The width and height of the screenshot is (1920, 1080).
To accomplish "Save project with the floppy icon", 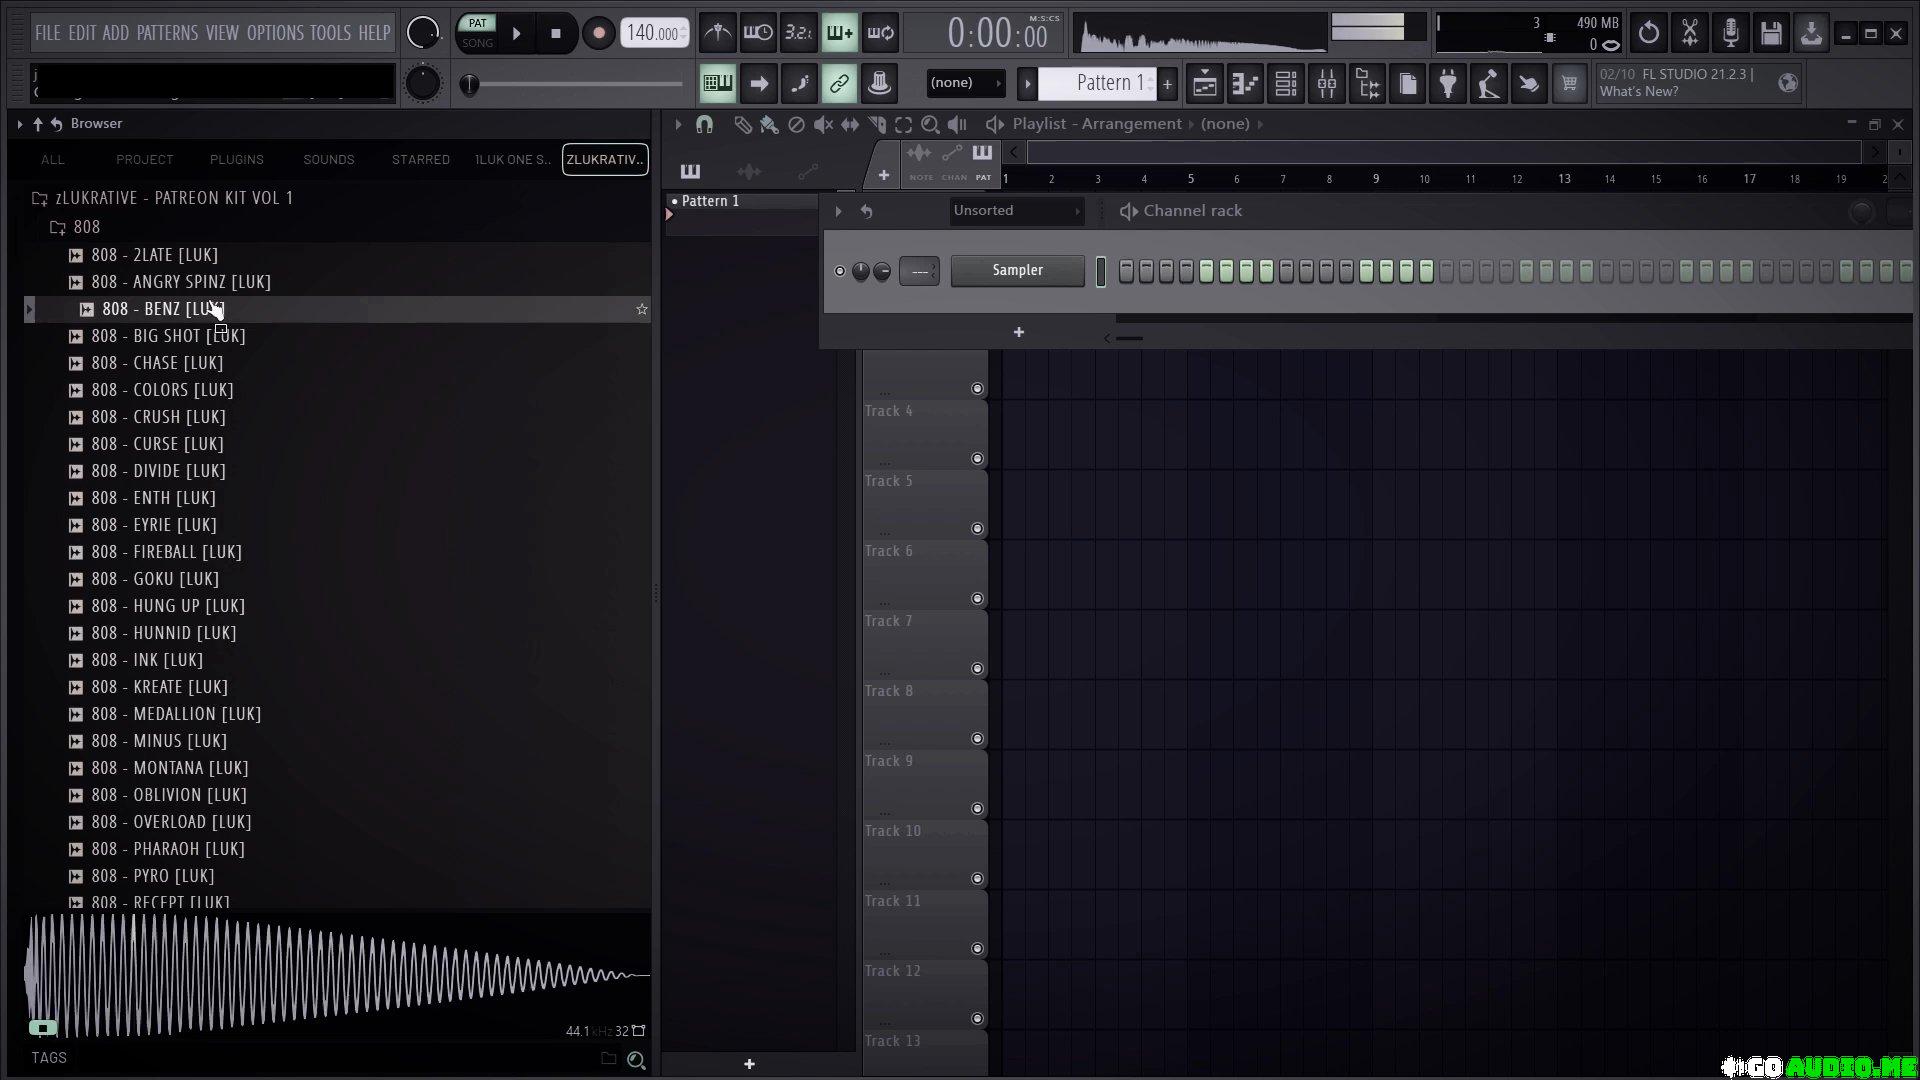I will pos(1771,33).
